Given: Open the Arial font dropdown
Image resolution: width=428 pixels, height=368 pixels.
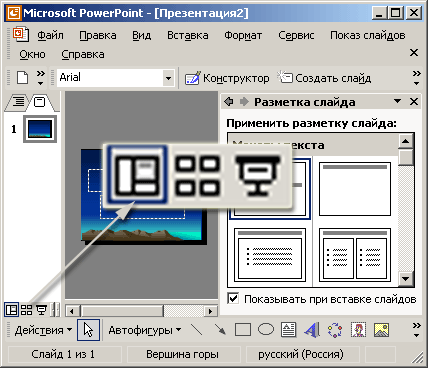Looking at the screenshot, I should click(168, 78).
